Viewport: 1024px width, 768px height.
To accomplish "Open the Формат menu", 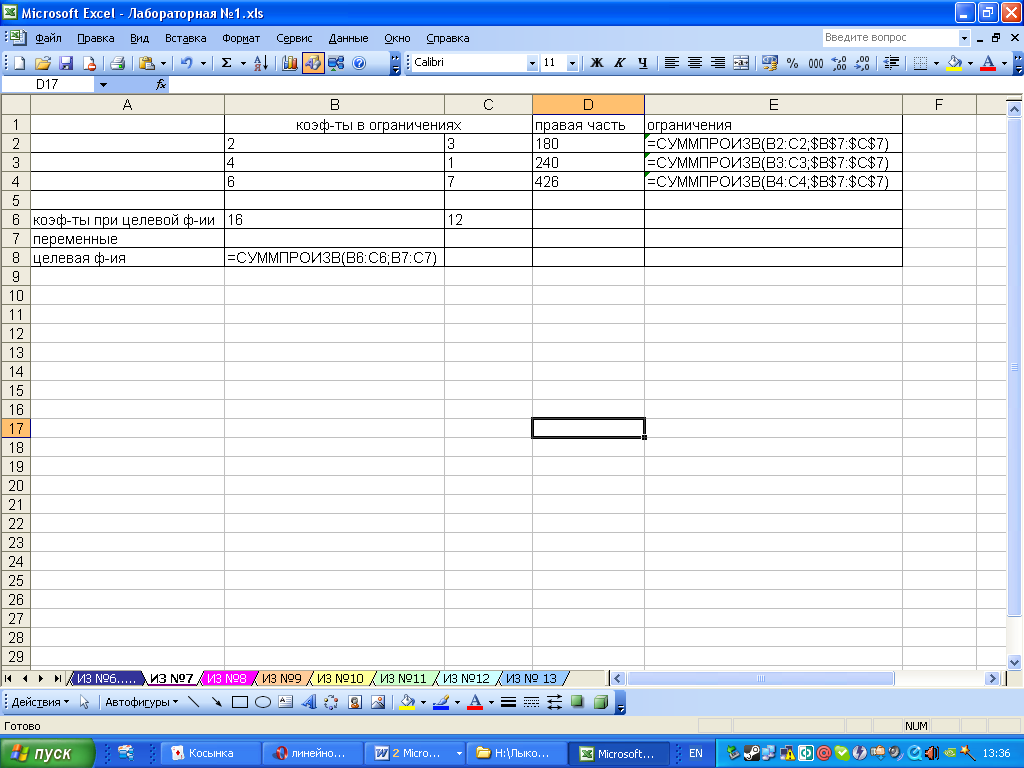I will click(241, 38).
